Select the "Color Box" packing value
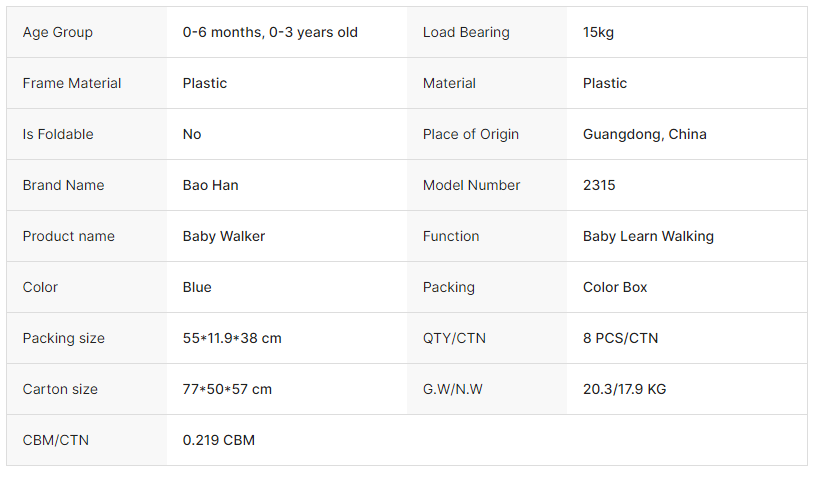 point(615,287)
